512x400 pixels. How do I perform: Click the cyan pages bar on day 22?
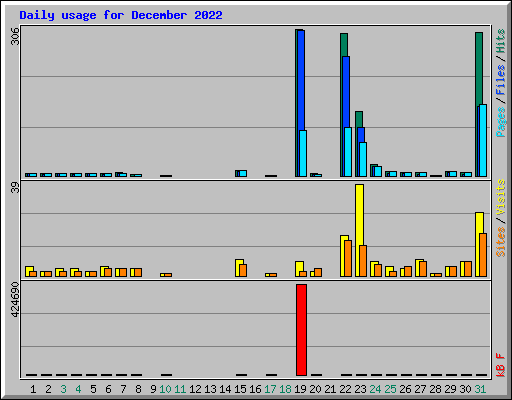click(x=348, y=152)
